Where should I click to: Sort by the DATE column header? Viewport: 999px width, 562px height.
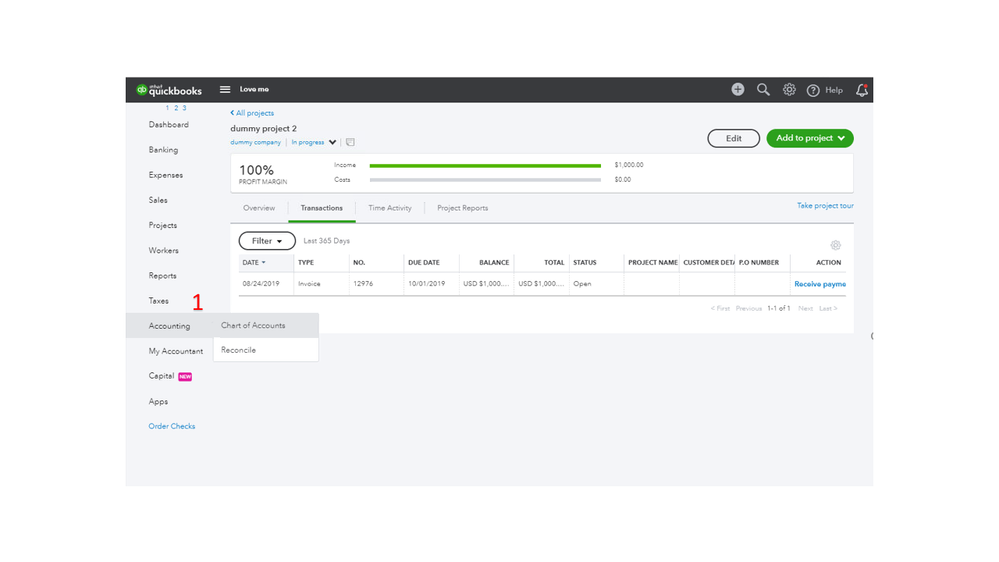point(254,263)
